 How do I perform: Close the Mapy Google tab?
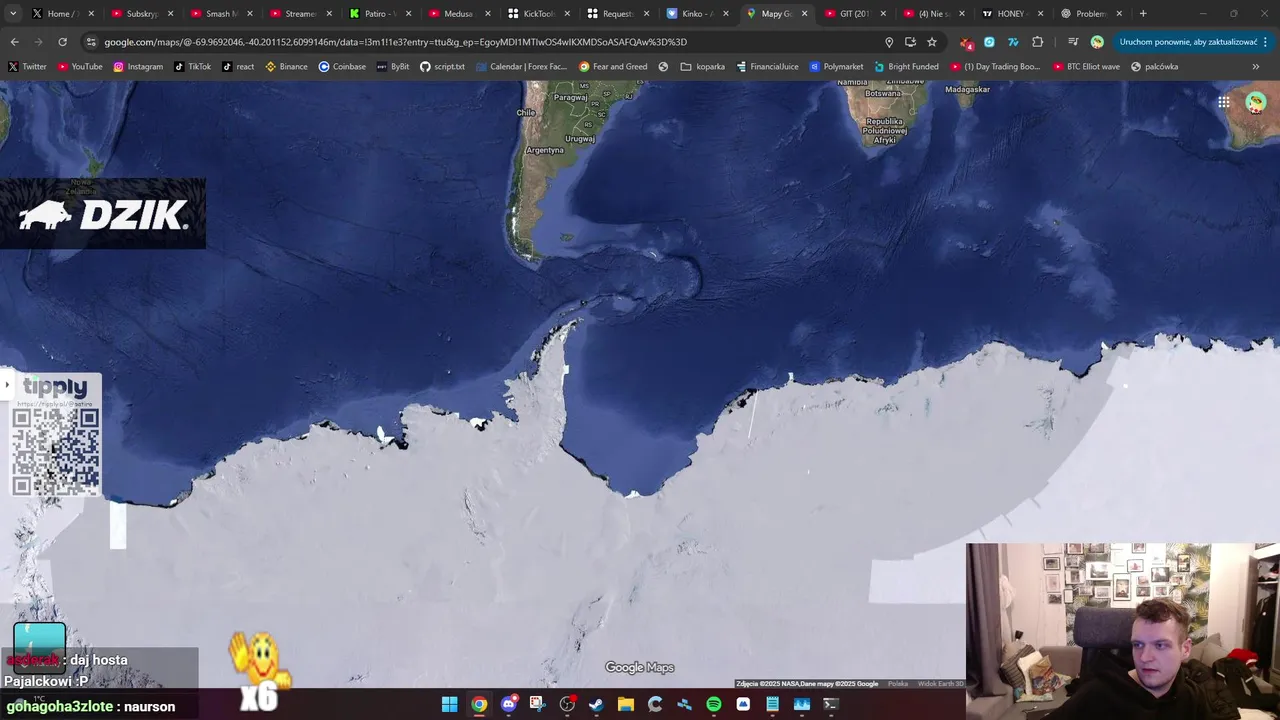coord(804,14)
